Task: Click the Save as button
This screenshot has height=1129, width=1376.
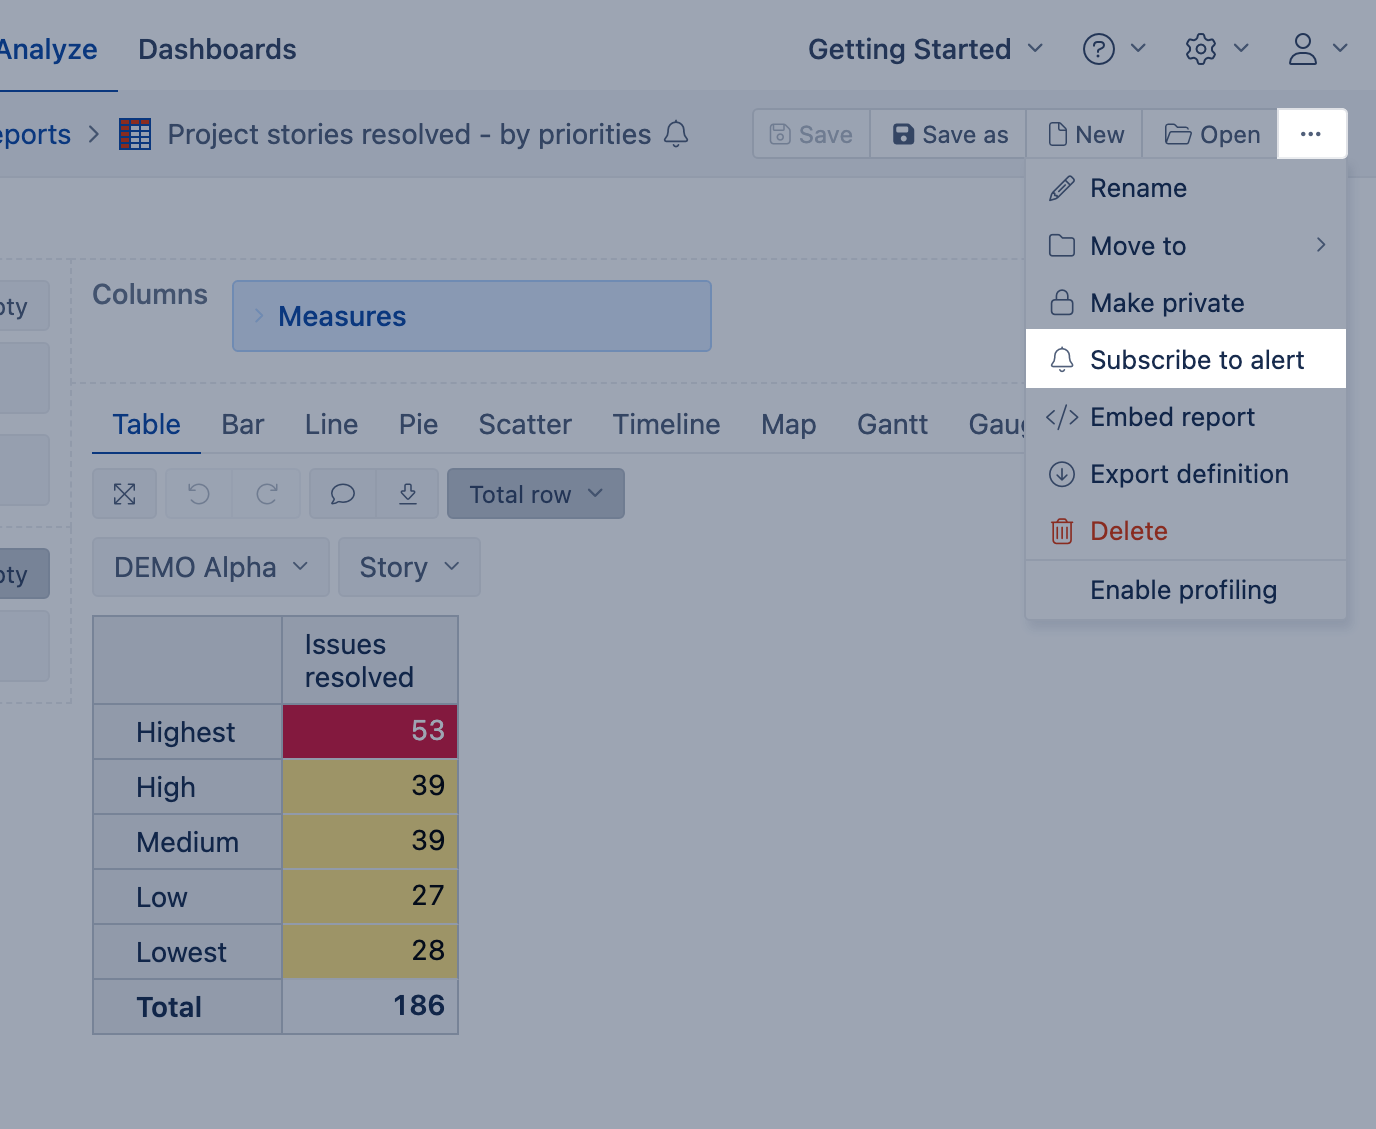Action: 949,134
